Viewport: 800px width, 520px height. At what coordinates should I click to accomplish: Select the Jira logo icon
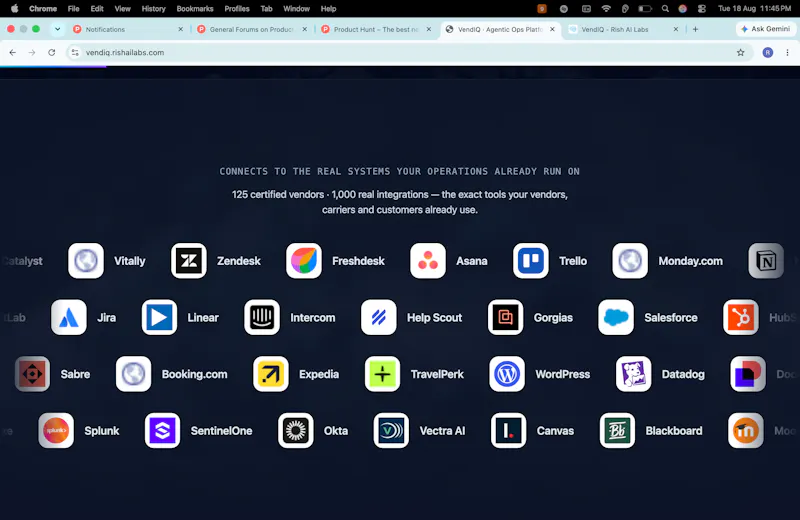69,317
